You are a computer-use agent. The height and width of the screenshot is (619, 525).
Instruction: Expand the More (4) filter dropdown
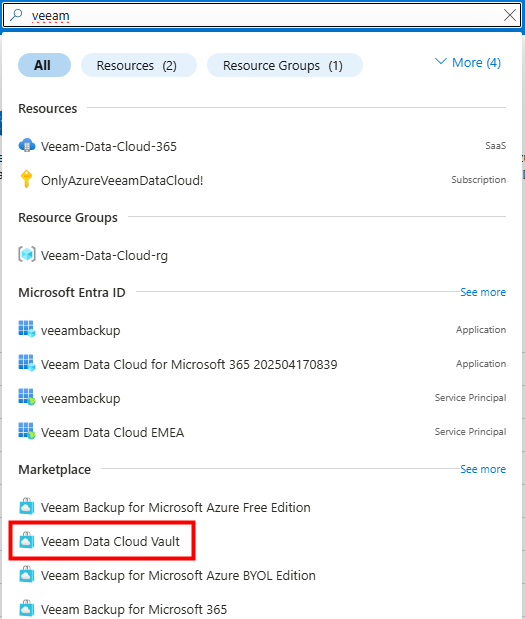tap(468, 63)
